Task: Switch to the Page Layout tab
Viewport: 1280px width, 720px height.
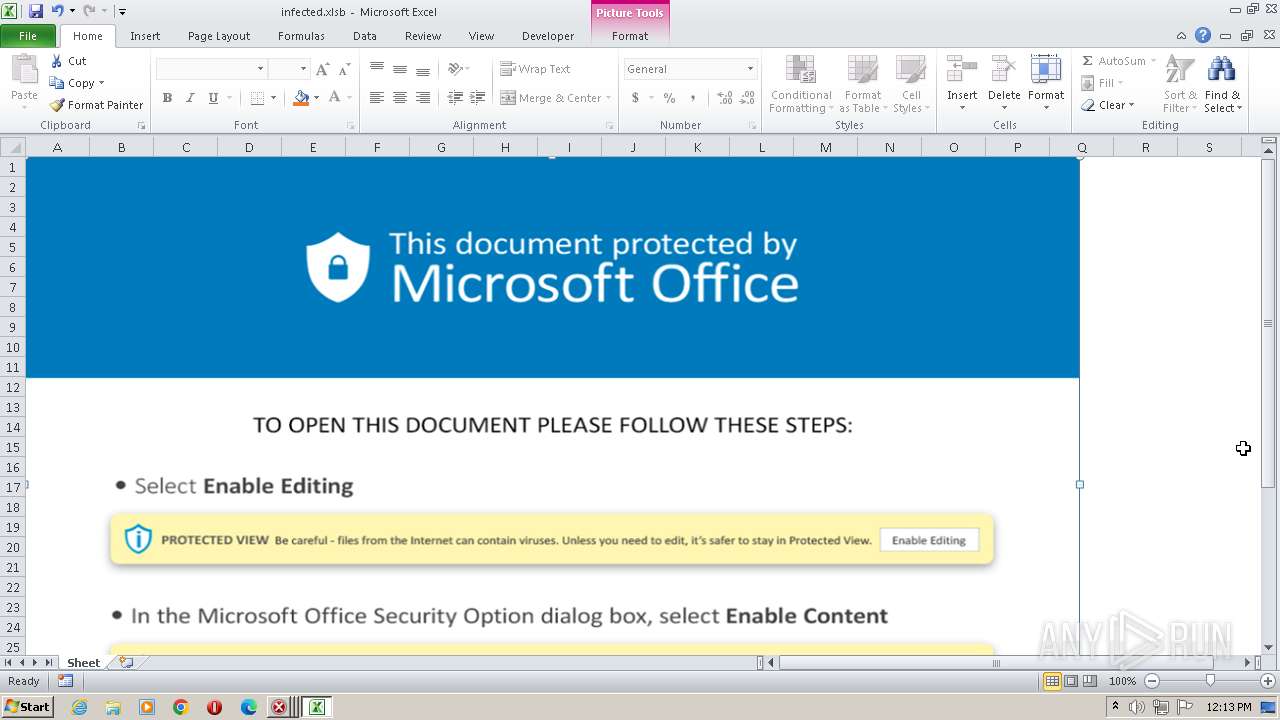Action: click(219, 36)
